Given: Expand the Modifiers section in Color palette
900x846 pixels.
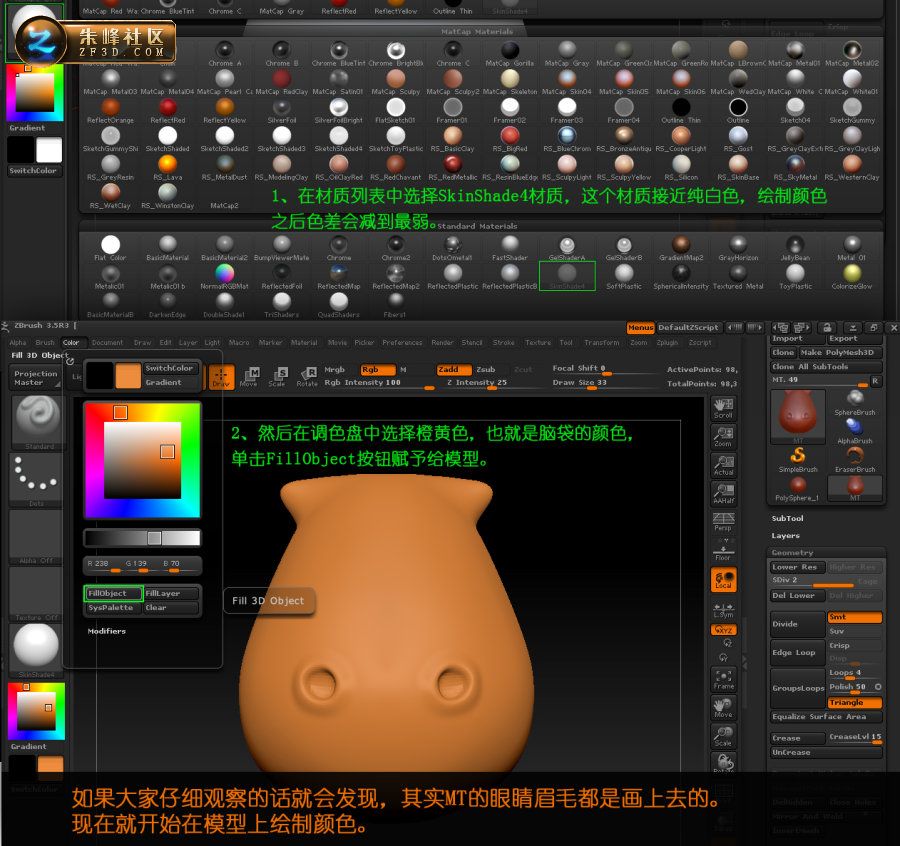Looking at the screenshot, I should [x=107, y=631].
